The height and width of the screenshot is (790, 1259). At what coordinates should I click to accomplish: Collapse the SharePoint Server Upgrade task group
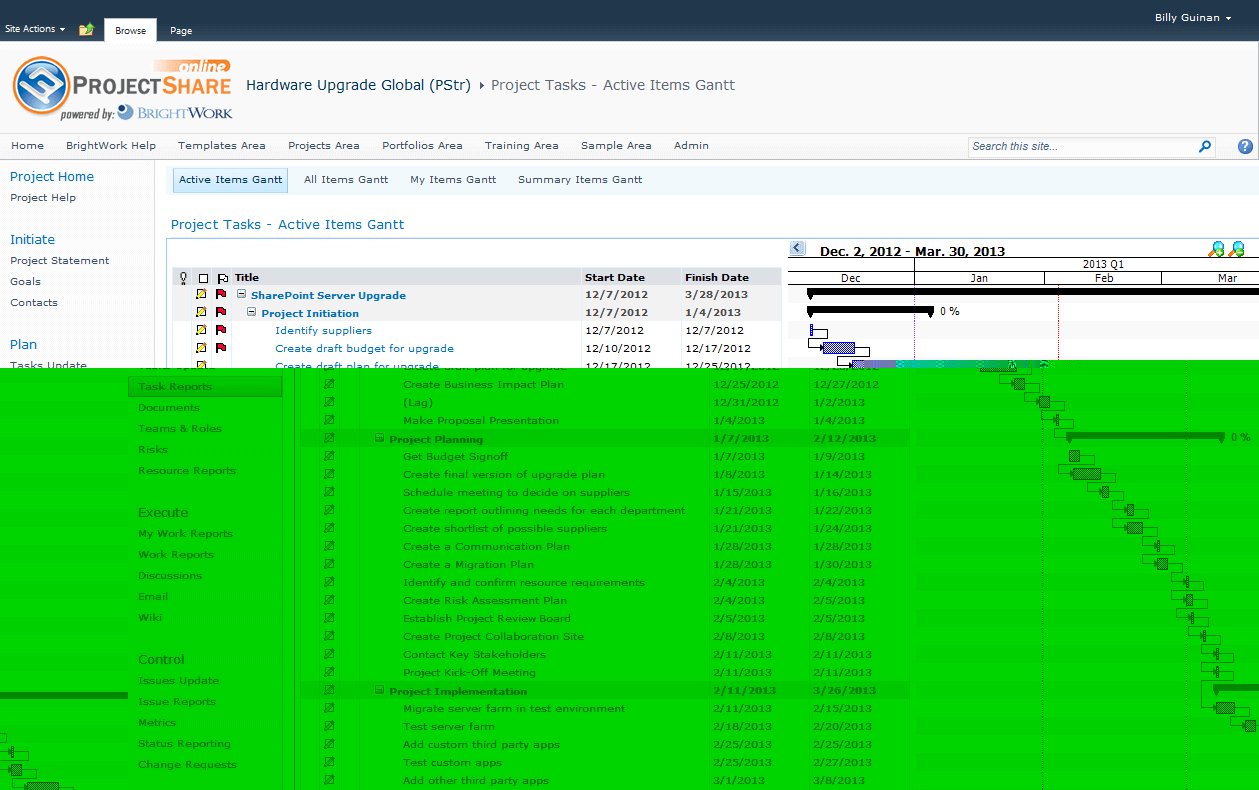point(242,295)
